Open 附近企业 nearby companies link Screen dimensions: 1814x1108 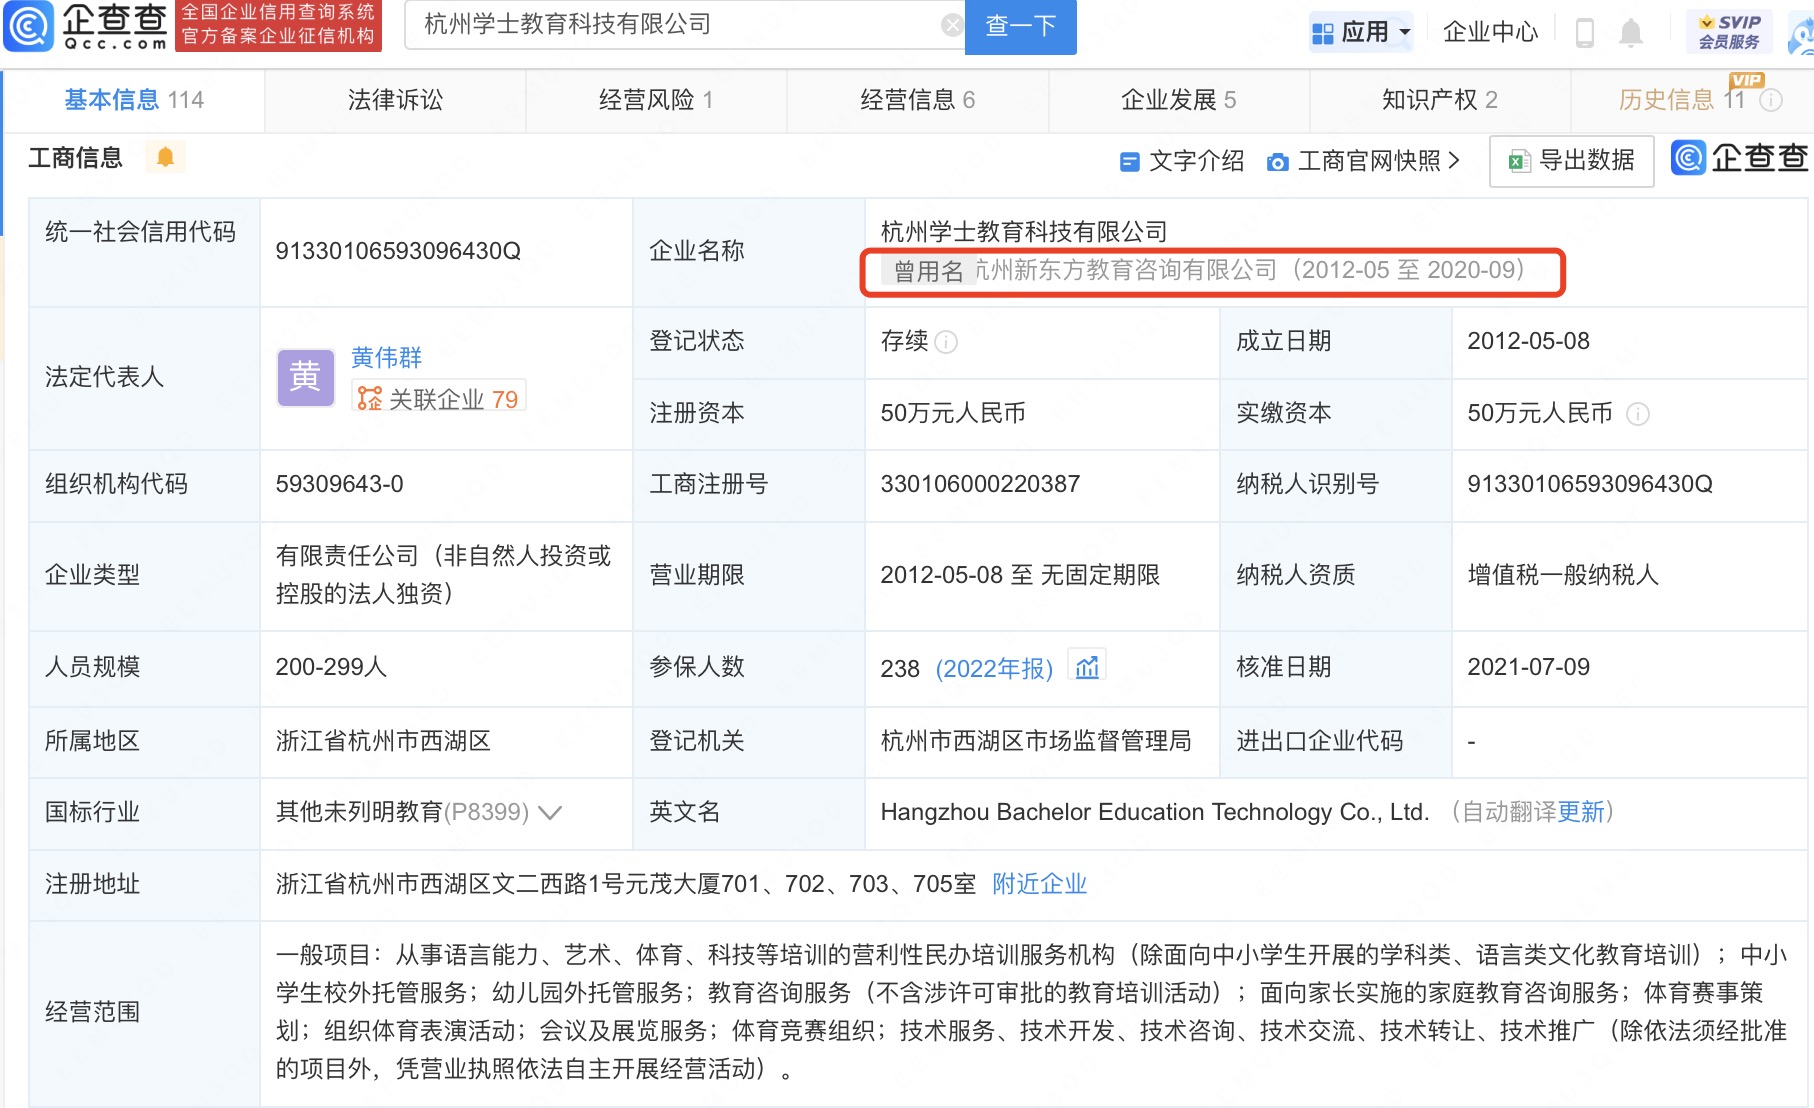tap(1039, 884)
